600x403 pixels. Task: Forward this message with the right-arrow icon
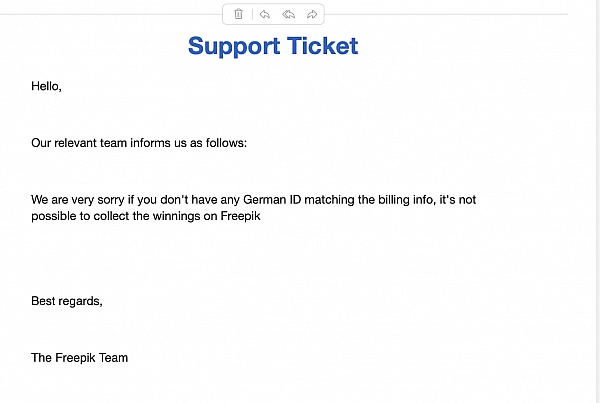tap(312, 14)
